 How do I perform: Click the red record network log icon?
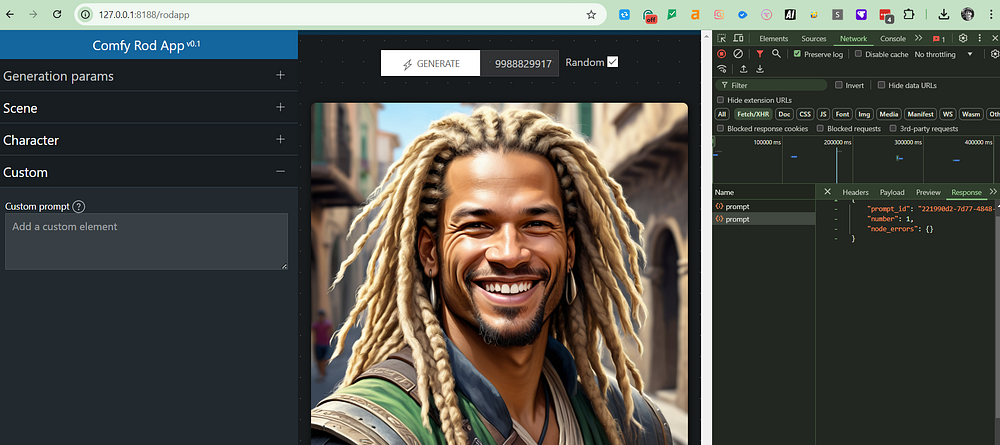click(721, 54)
